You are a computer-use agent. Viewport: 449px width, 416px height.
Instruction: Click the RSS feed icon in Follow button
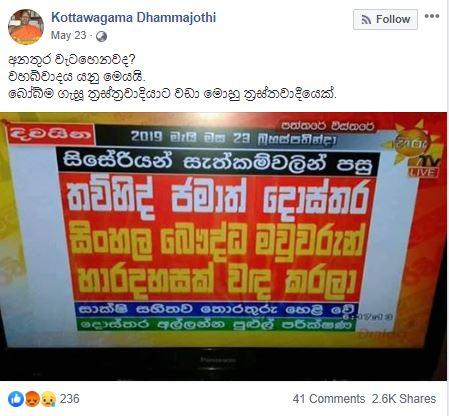coord(366,20)
